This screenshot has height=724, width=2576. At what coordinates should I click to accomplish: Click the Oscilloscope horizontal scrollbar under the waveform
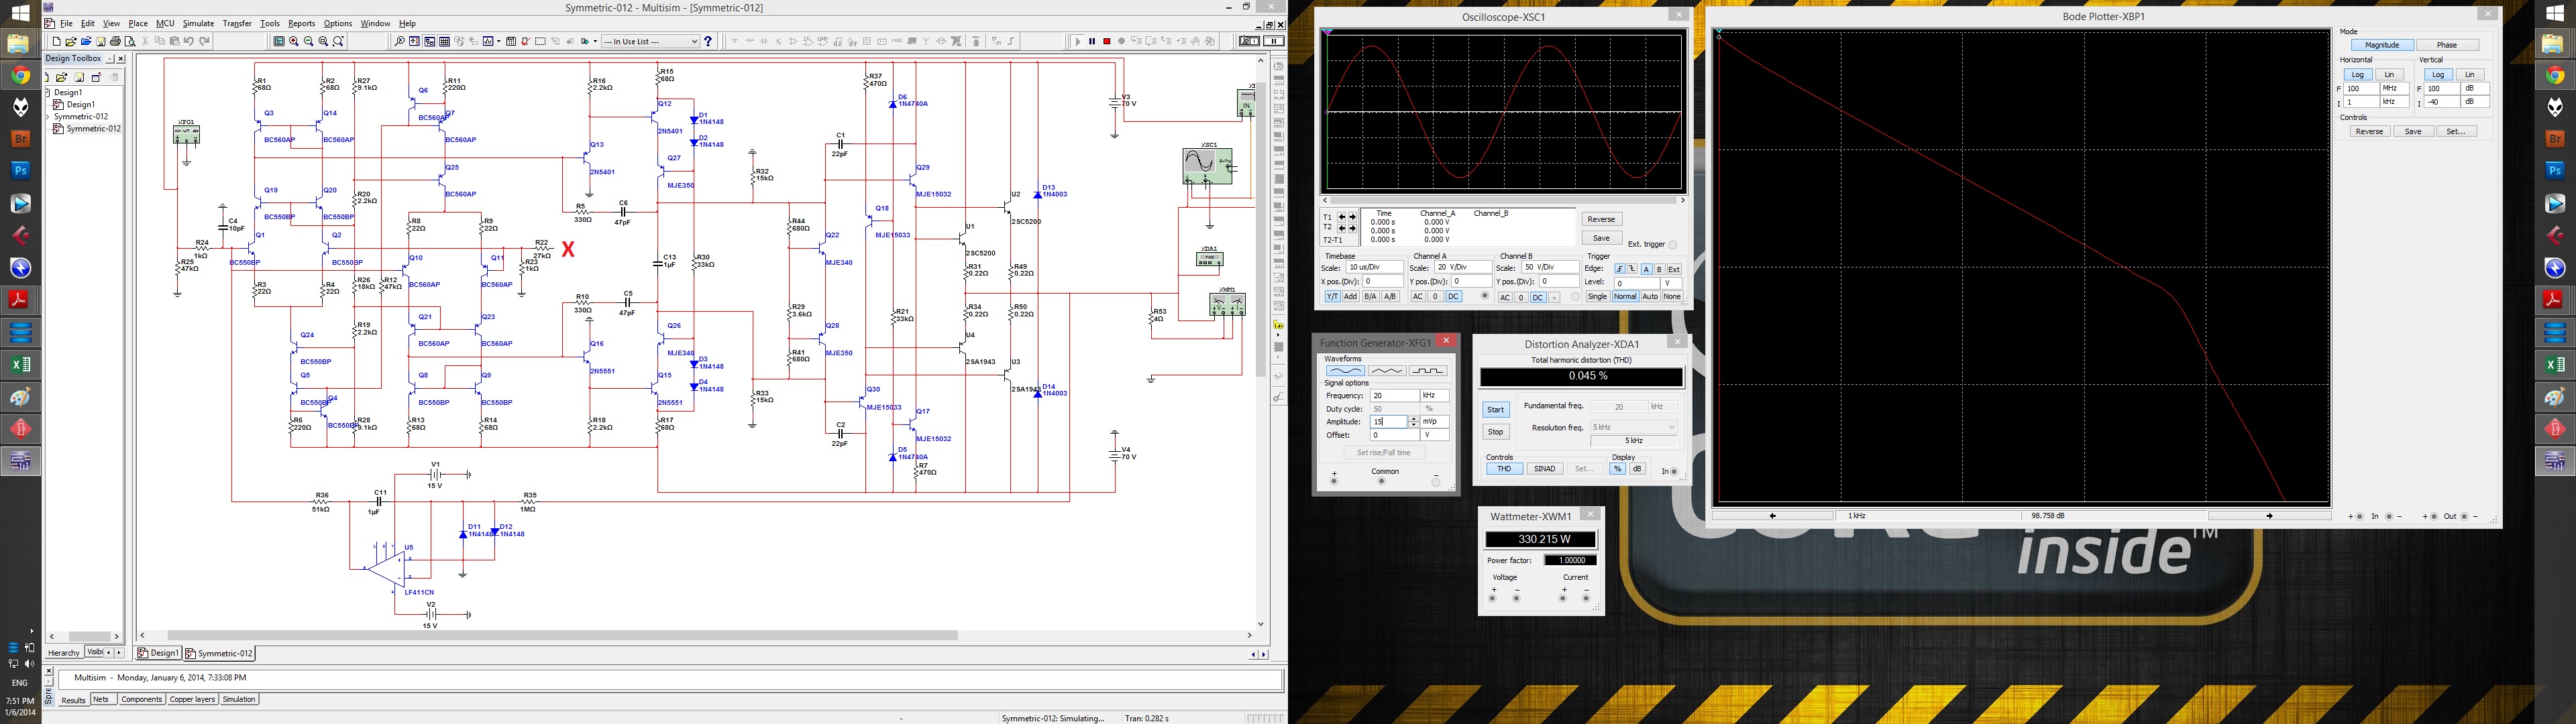coord(1504,200)
